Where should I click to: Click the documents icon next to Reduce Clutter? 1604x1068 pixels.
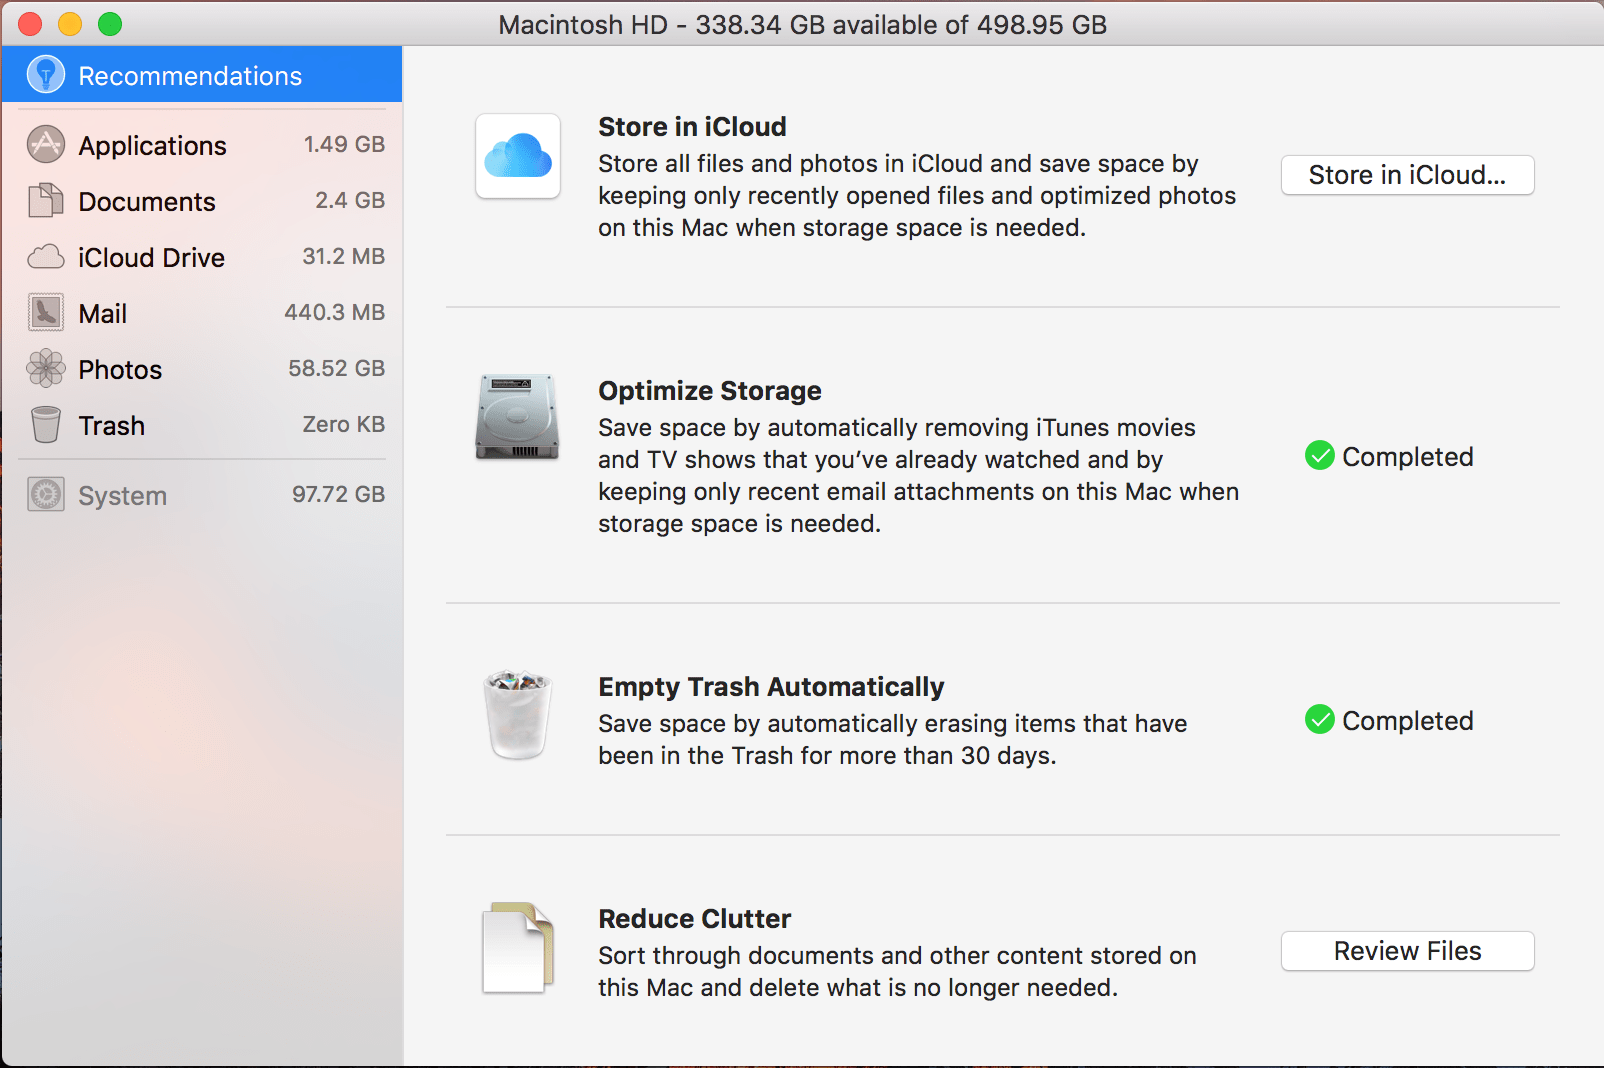(x=517, y=947)
